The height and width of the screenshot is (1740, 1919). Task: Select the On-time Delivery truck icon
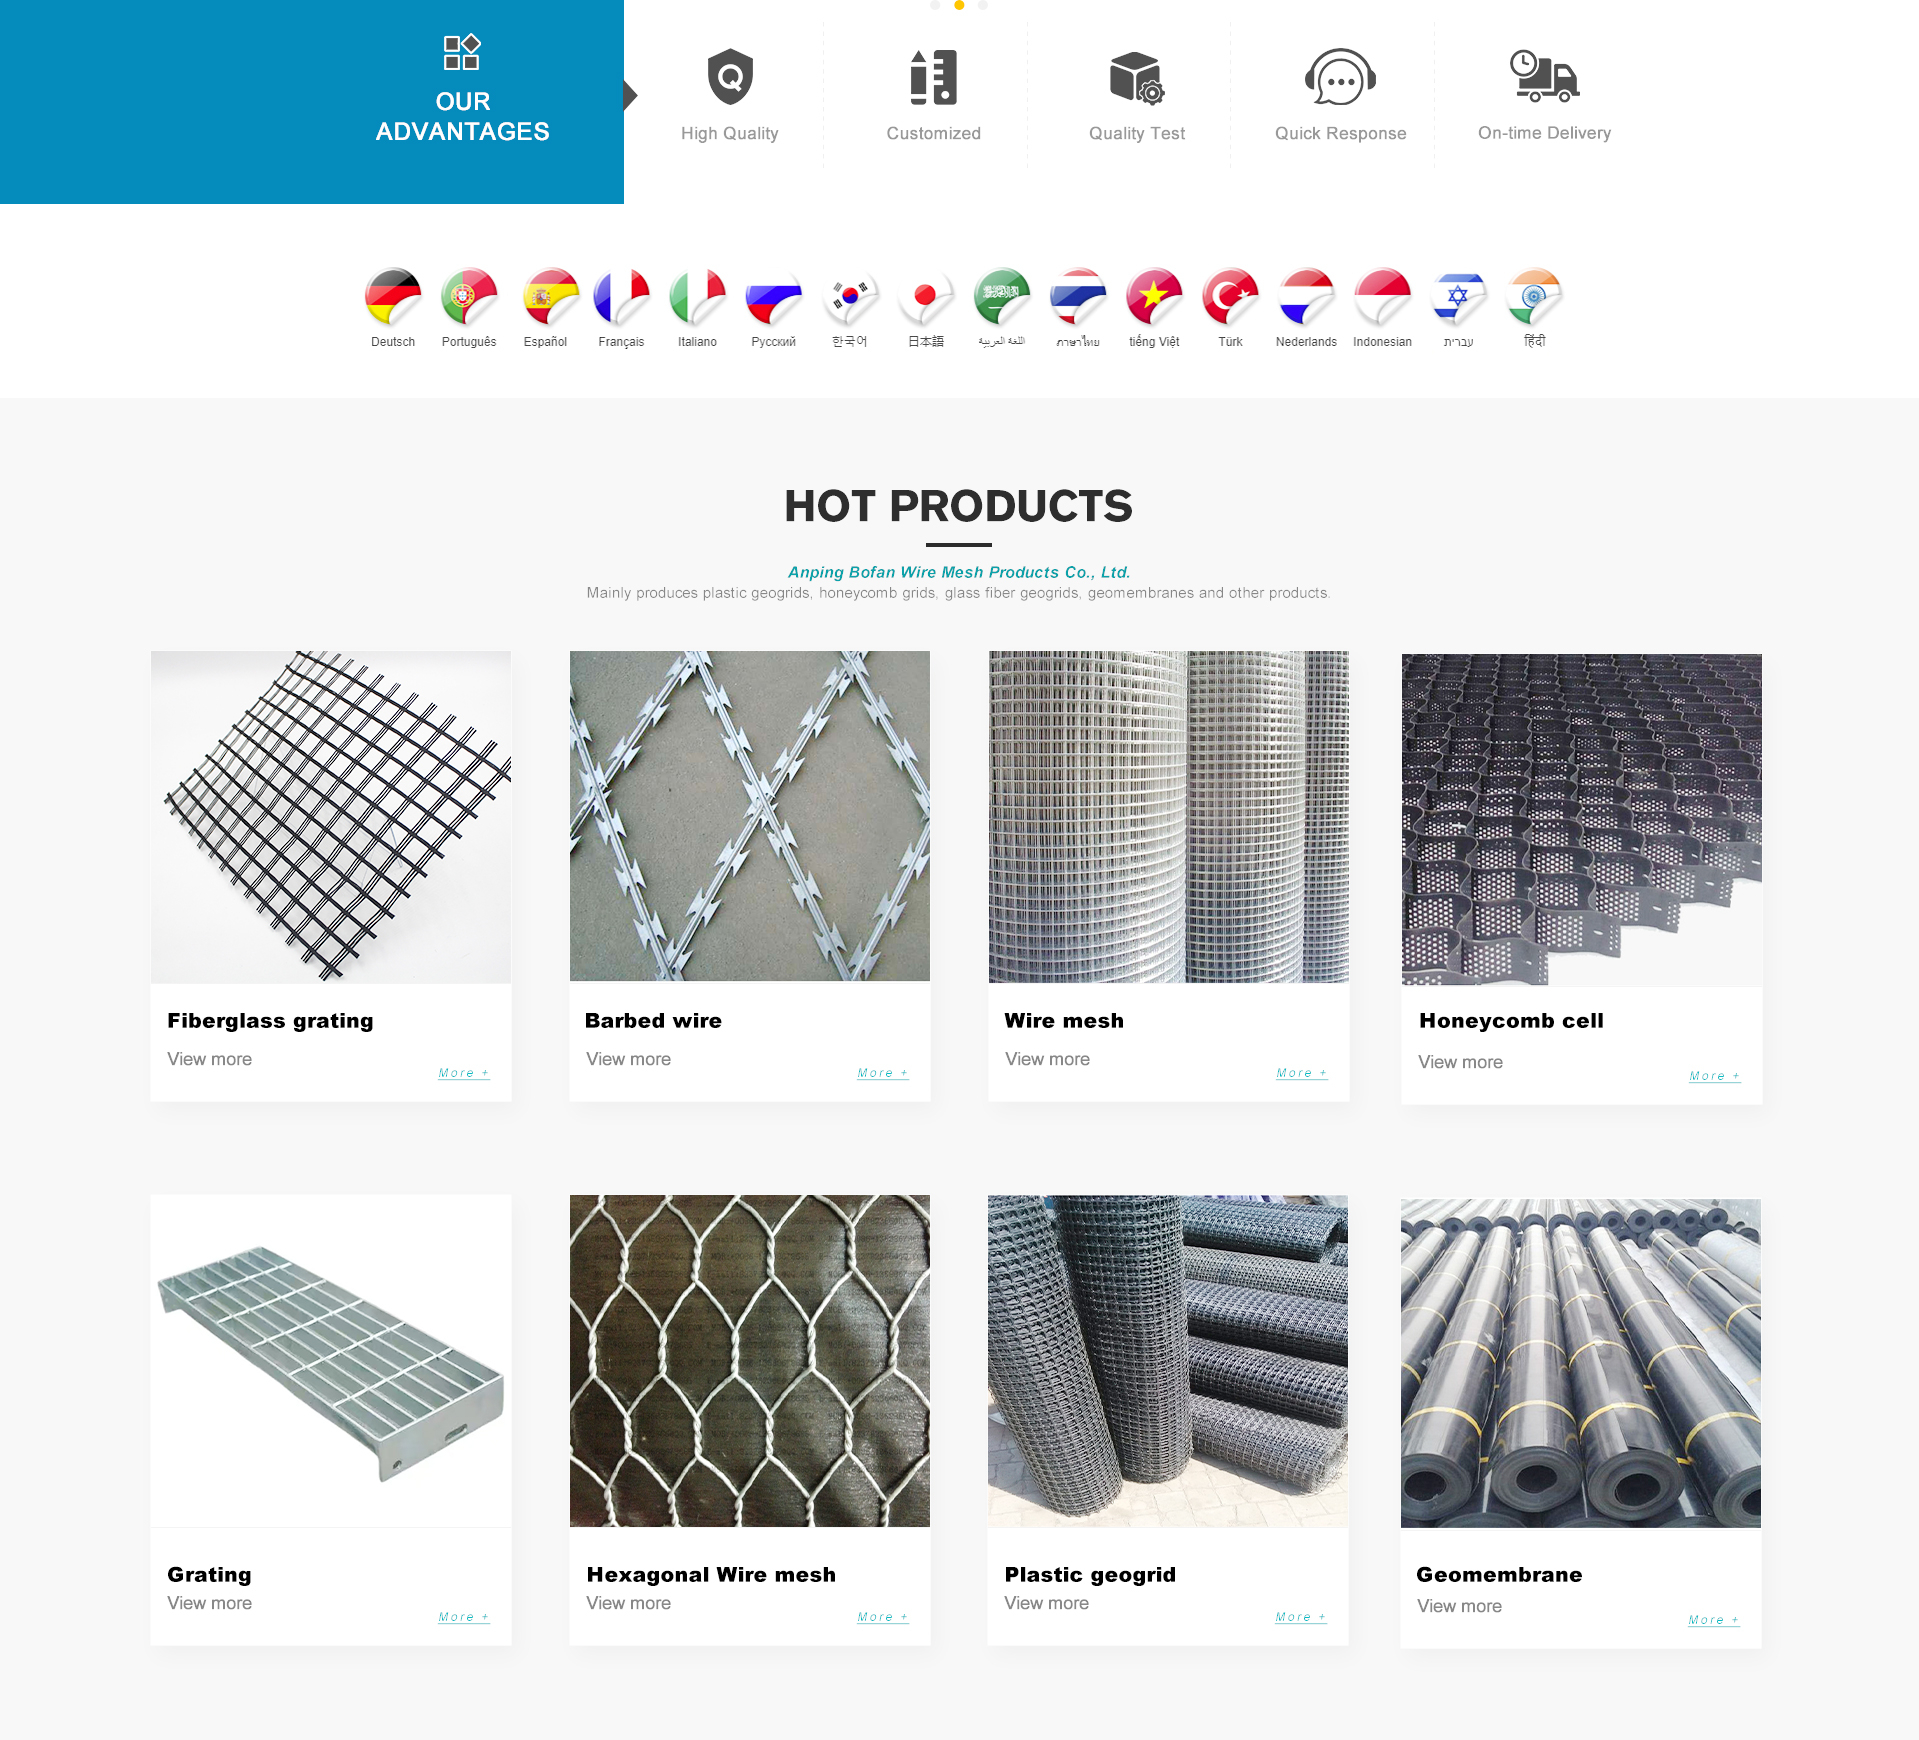point(1544,76)
